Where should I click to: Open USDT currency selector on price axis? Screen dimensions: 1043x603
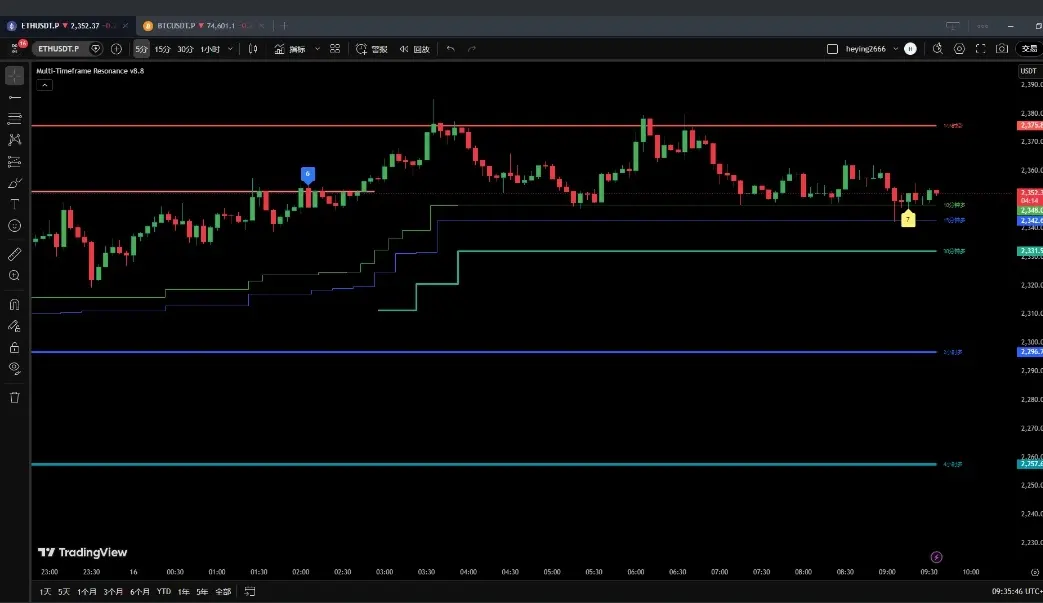point(1028,71)
